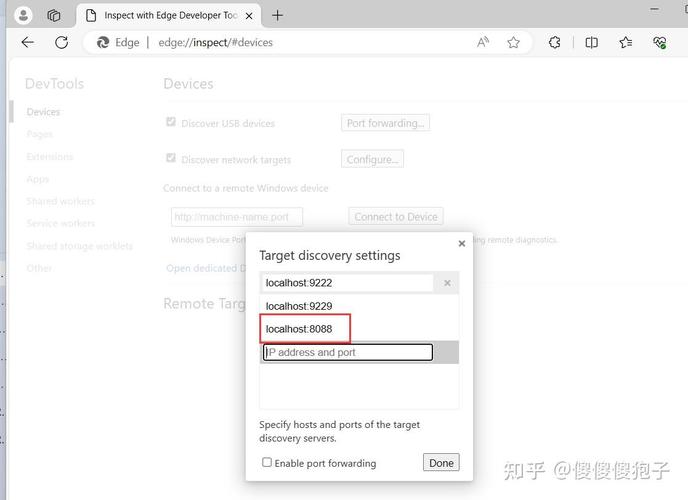688x500 pixels.
Task: Refresh the current page
Action: point(61,42)
